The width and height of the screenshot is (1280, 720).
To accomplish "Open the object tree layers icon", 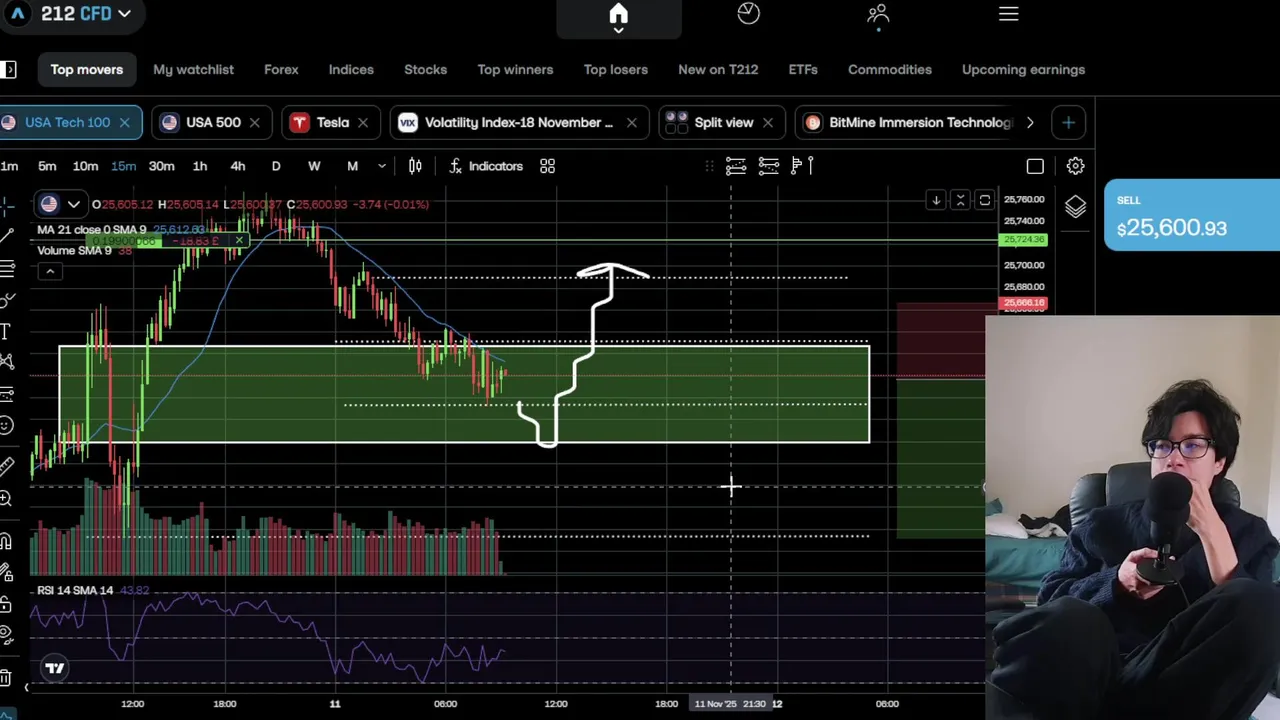I will (x=1075, y=207).
